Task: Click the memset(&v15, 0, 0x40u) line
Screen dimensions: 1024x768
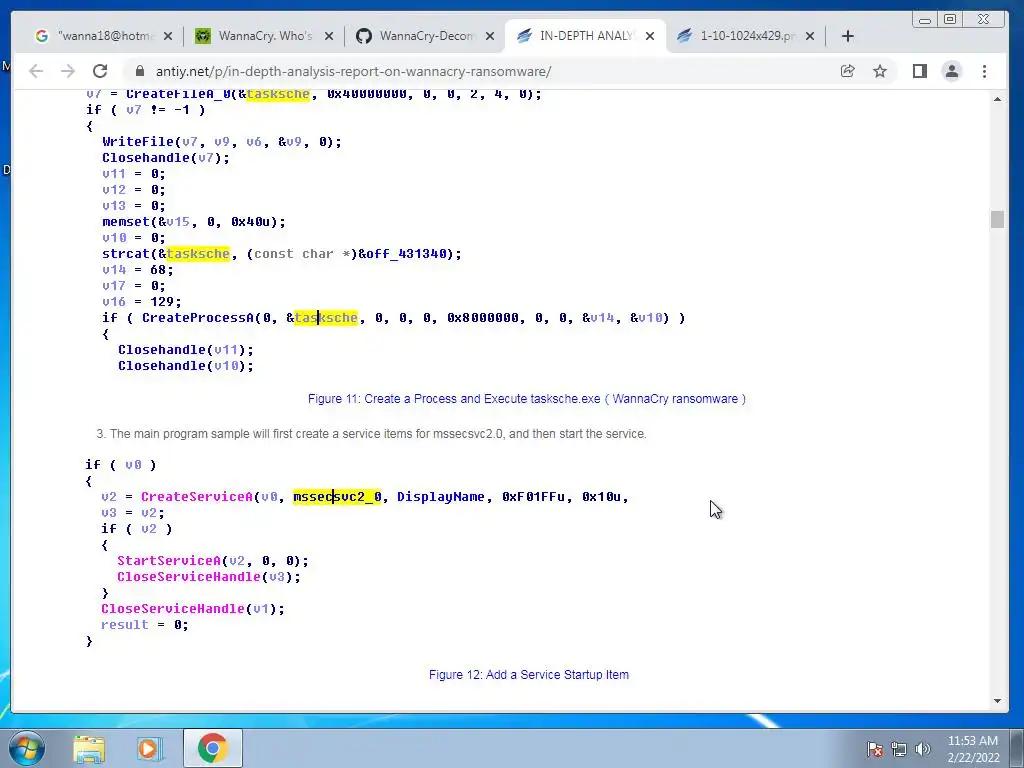Action: pos(194,222)
